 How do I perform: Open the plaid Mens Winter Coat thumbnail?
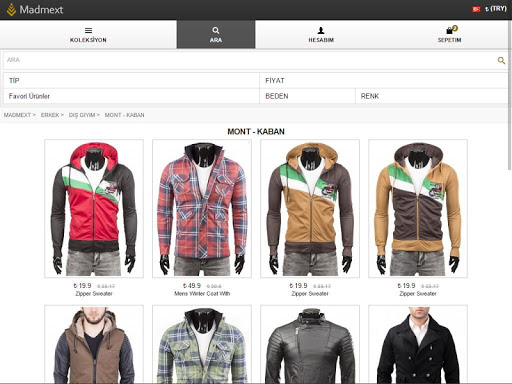point(202,209)
